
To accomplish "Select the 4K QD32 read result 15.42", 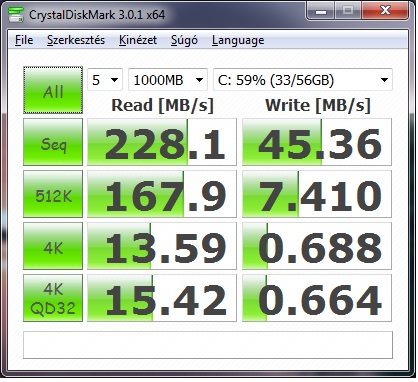I will [162, 298].
